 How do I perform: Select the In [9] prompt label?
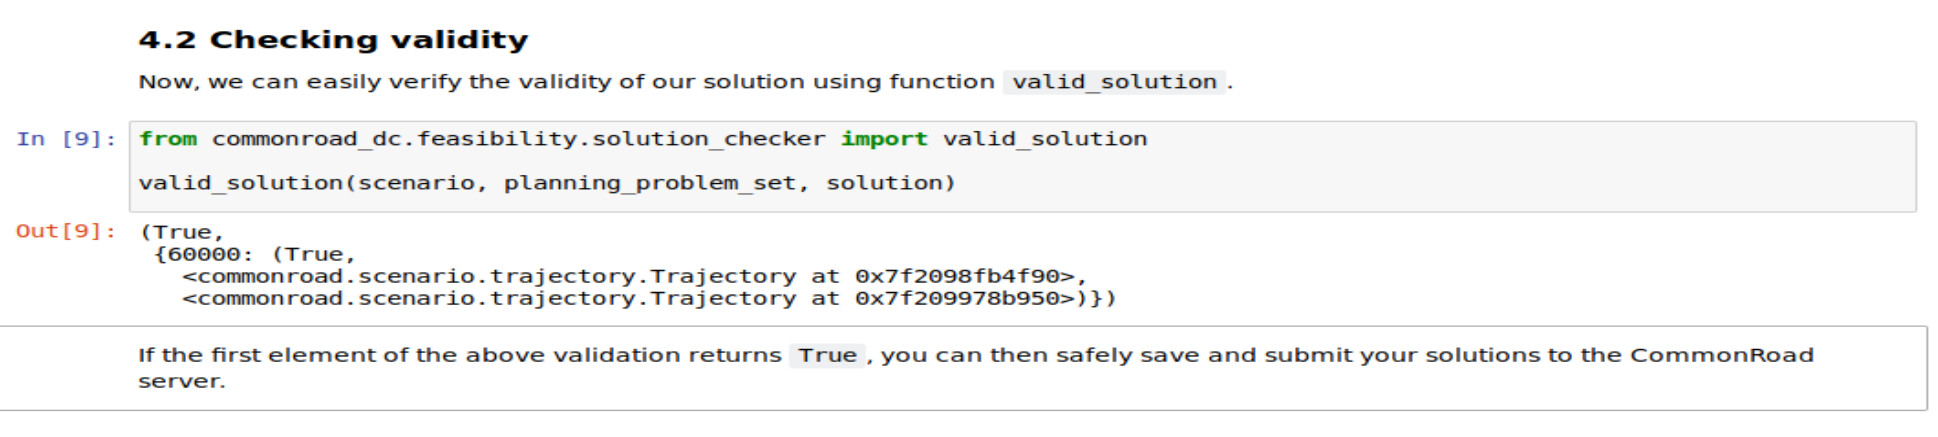coord(66,139)
